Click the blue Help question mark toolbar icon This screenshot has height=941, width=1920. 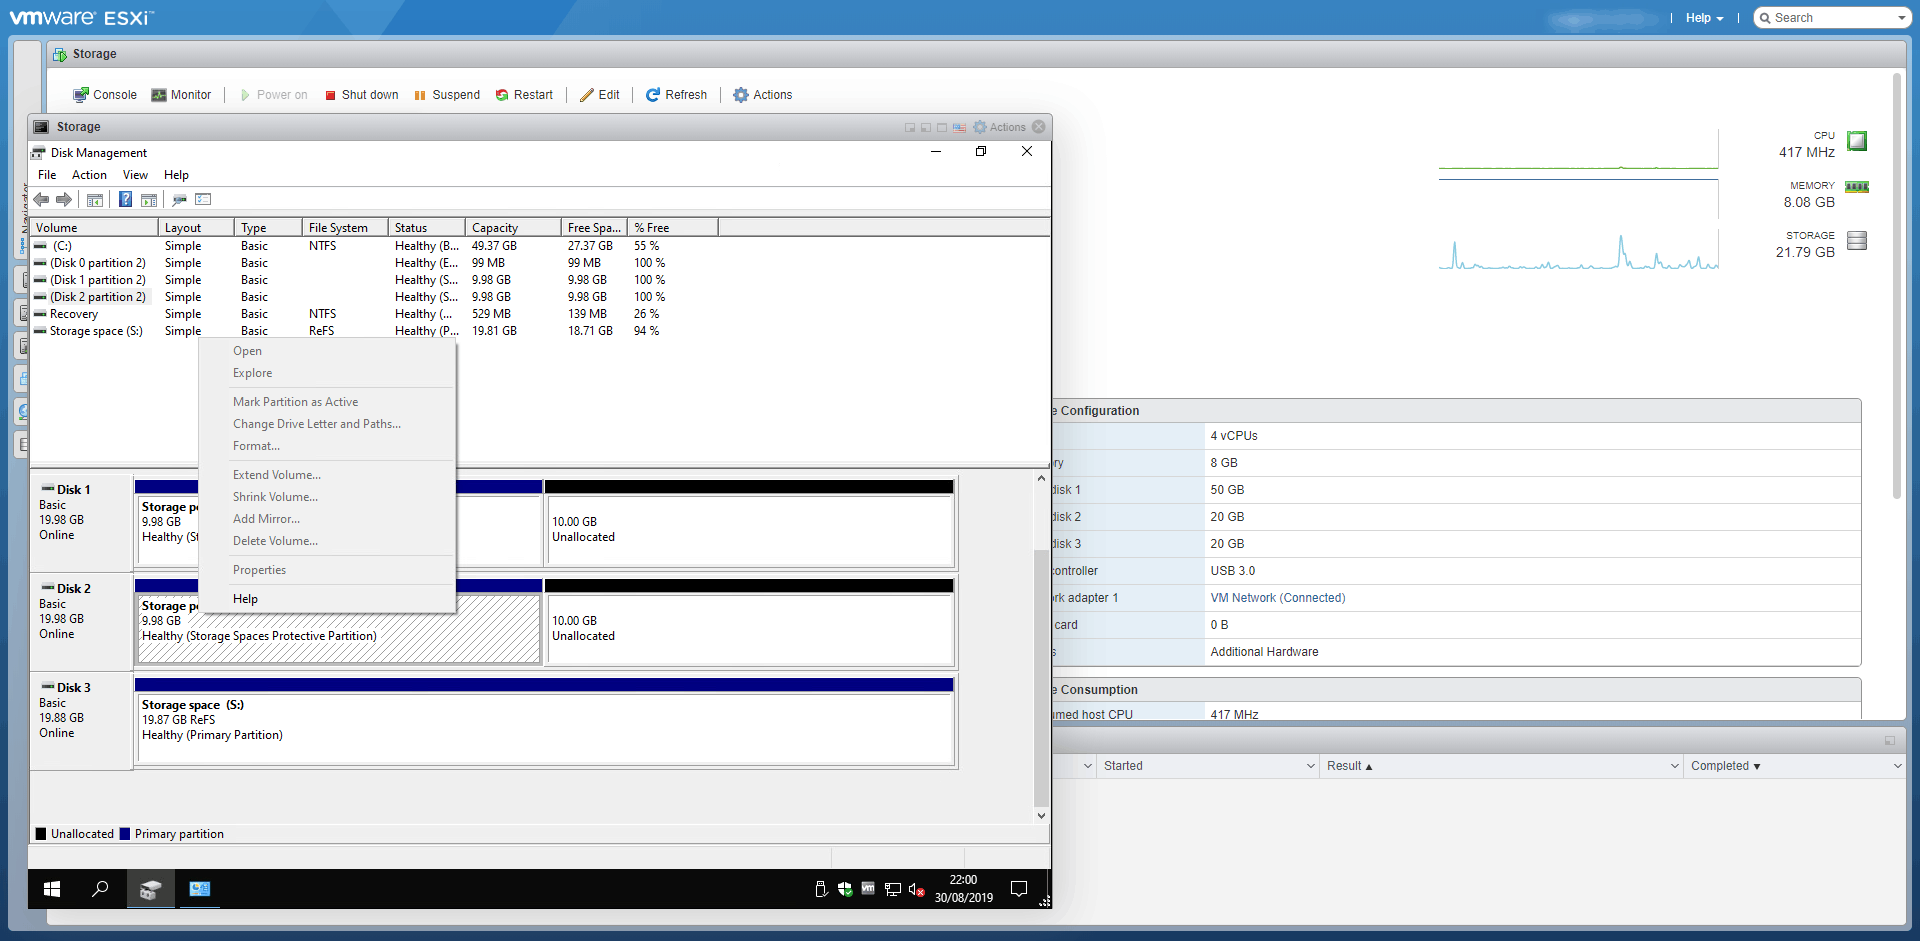pos(125,200)
